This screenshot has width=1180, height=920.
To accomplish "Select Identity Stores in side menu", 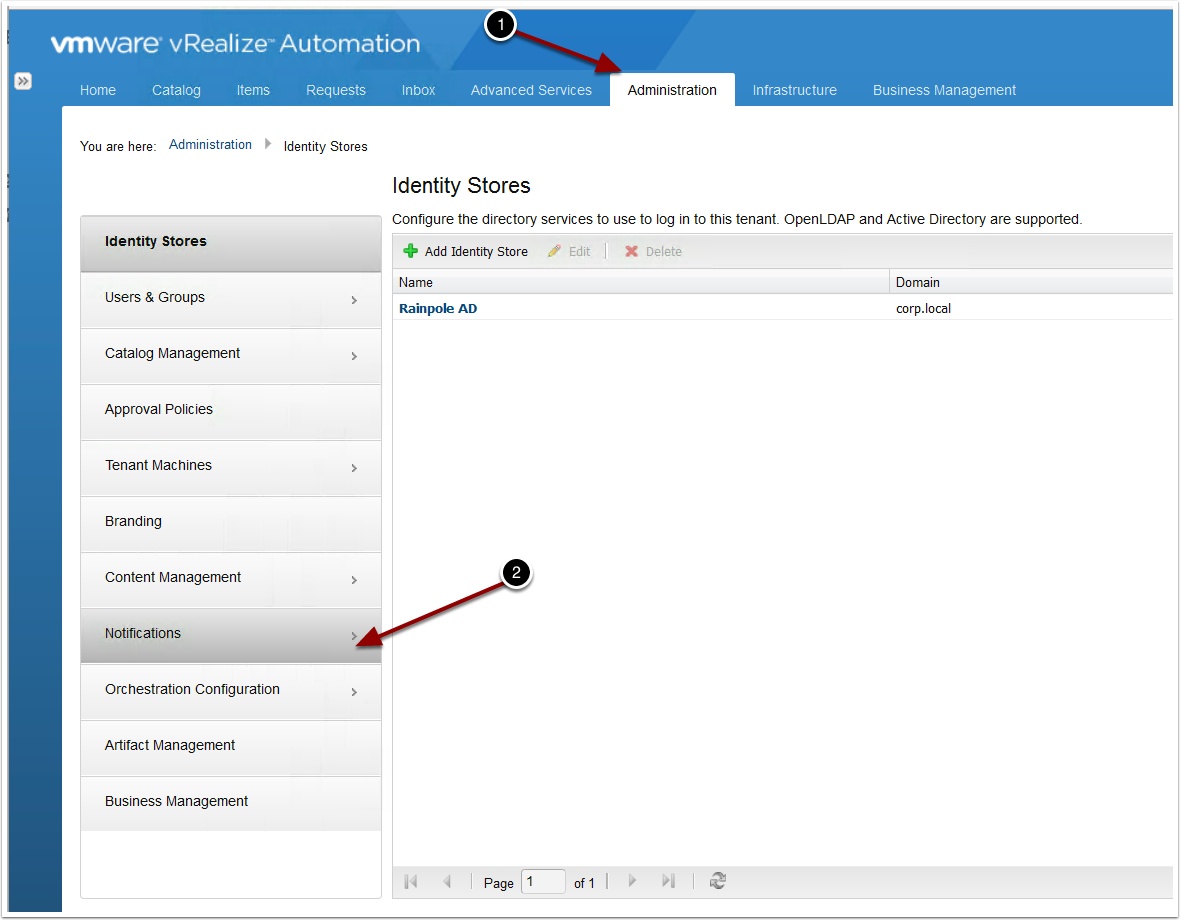I will [231, 244].
